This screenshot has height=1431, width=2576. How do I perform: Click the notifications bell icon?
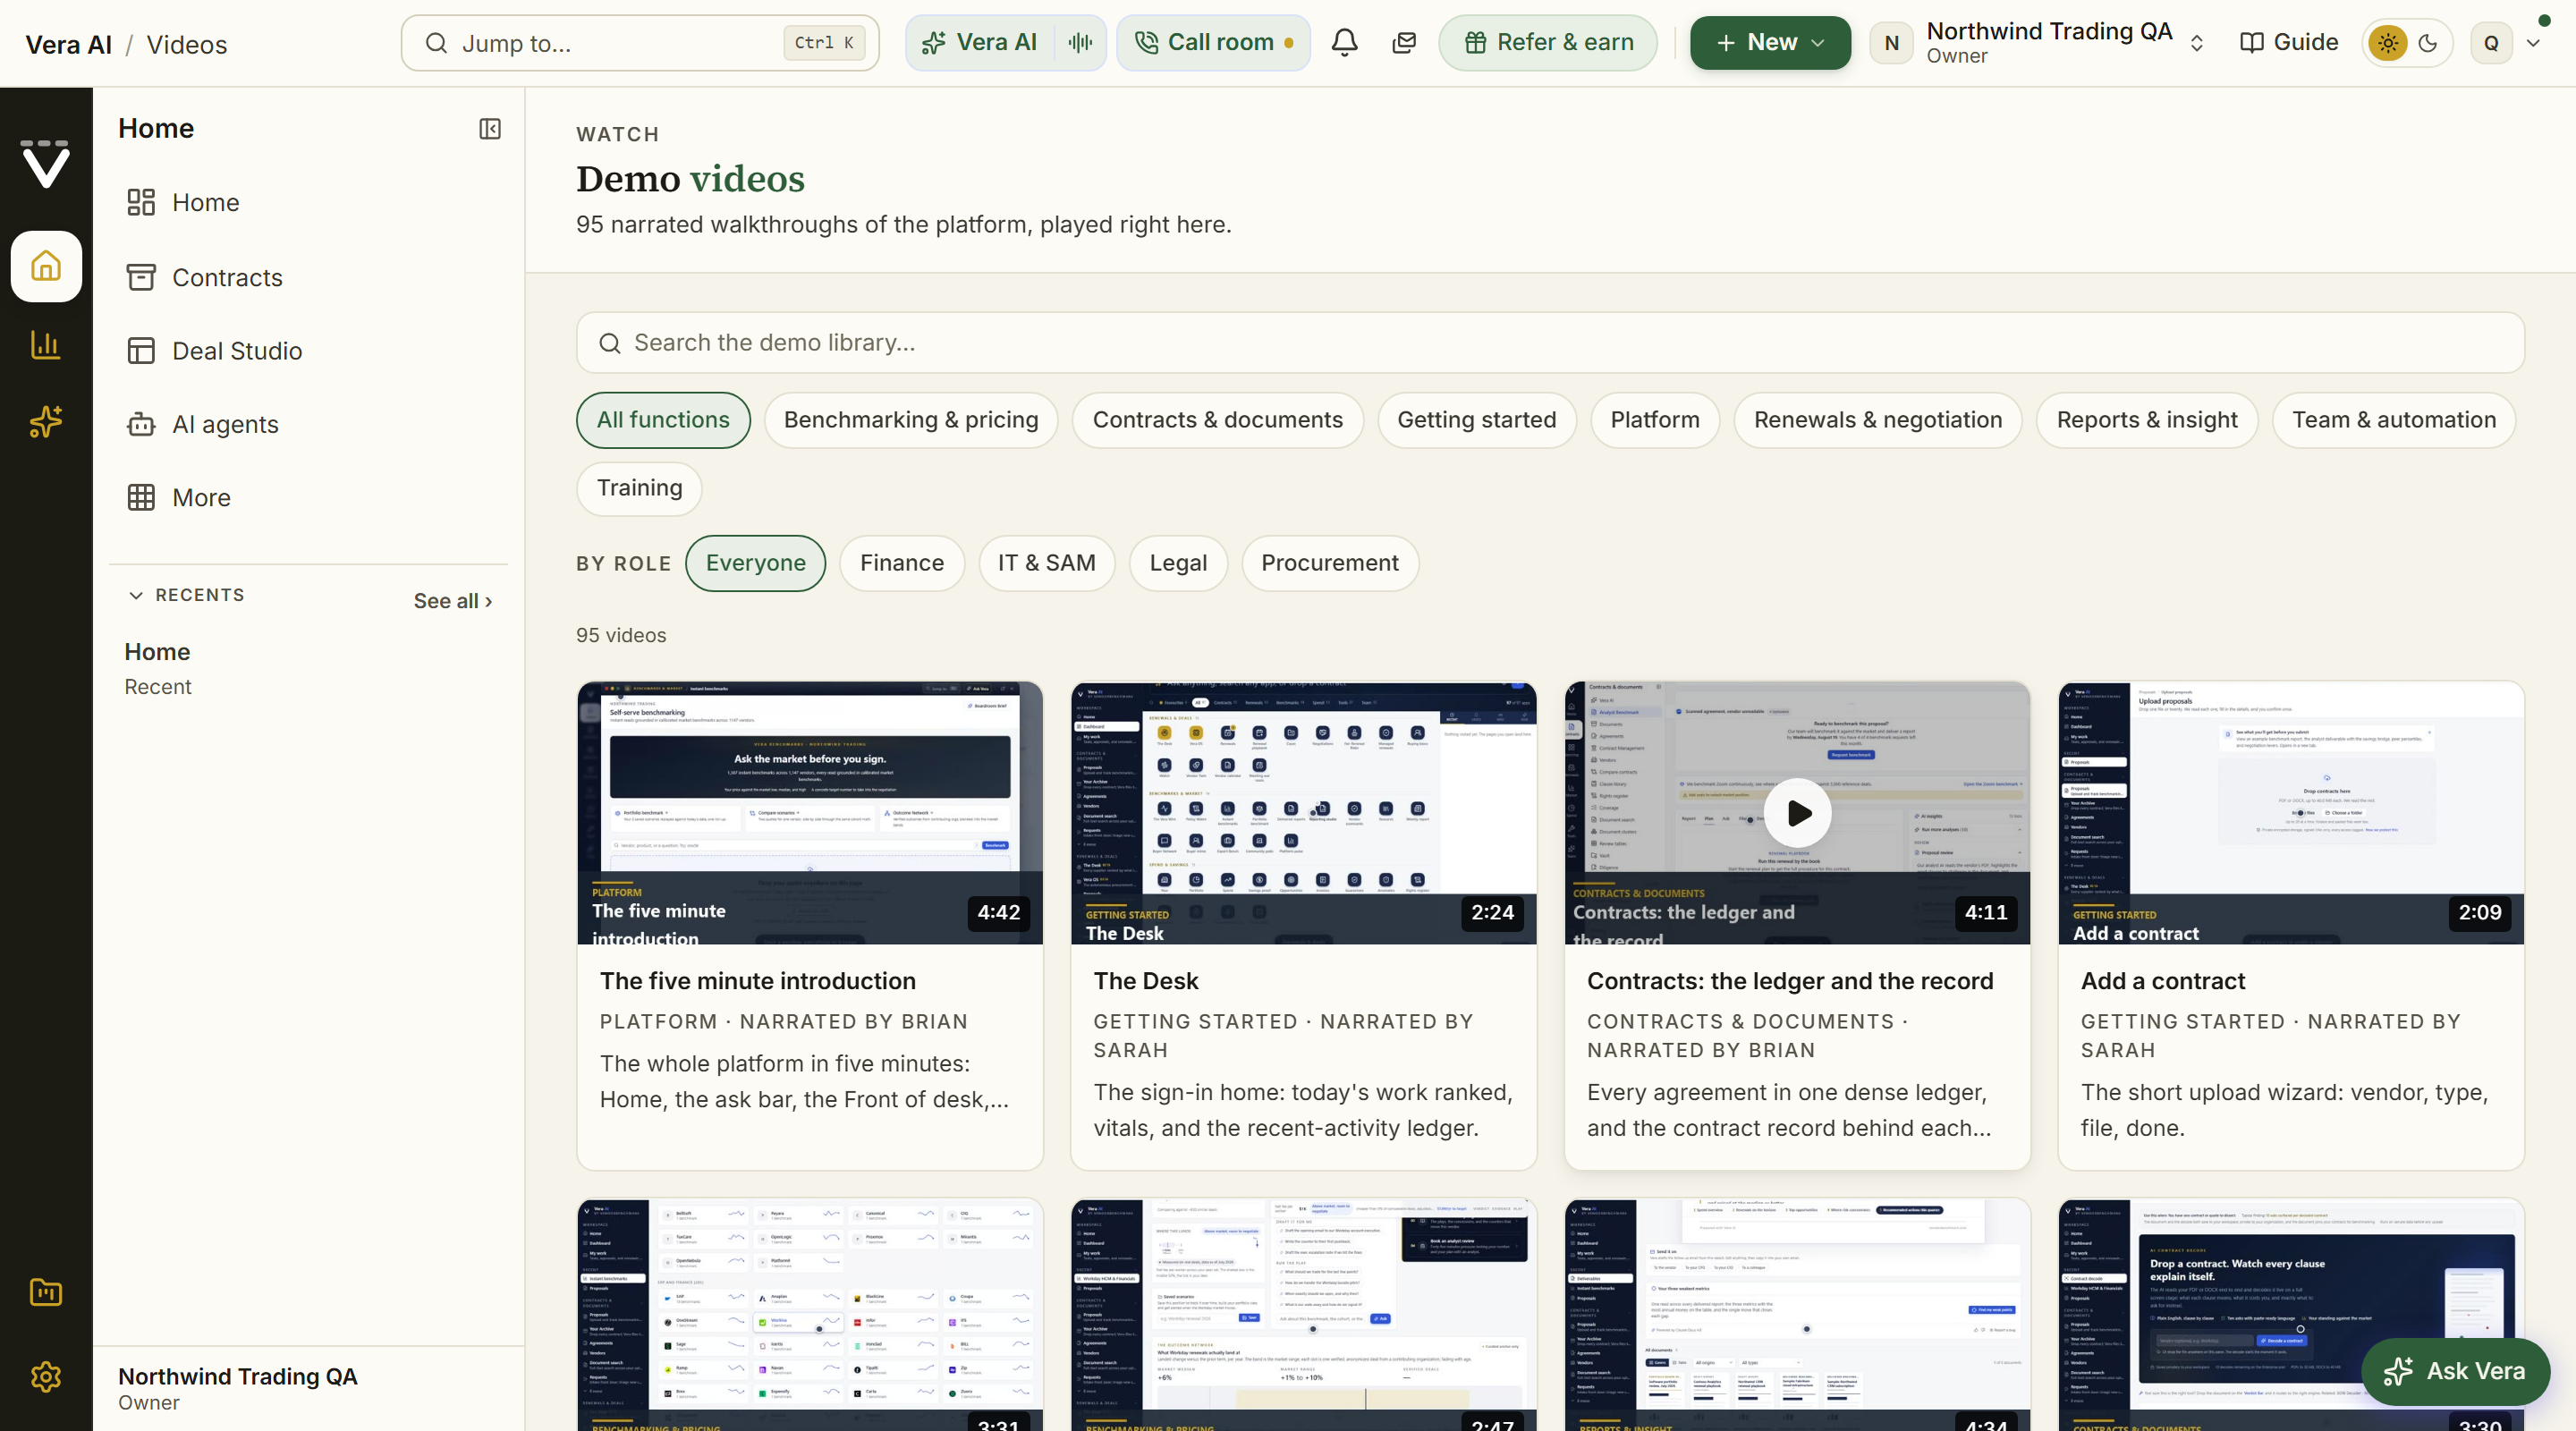click(x=1345, y=42)
